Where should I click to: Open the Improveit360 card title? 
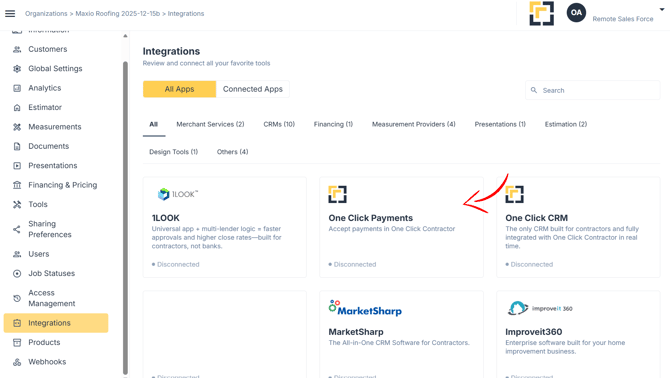533,332
